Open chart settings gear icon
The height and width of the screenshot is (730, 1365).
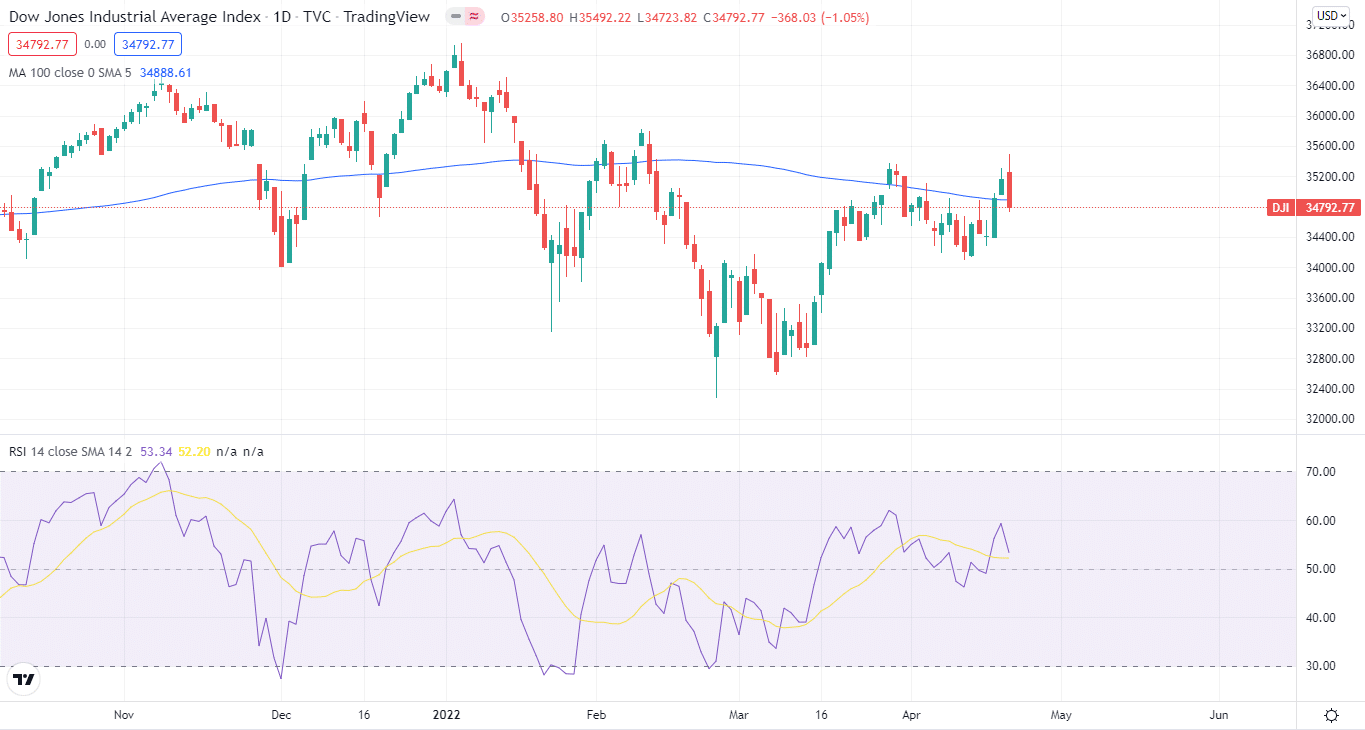(x=1332, y=715)
